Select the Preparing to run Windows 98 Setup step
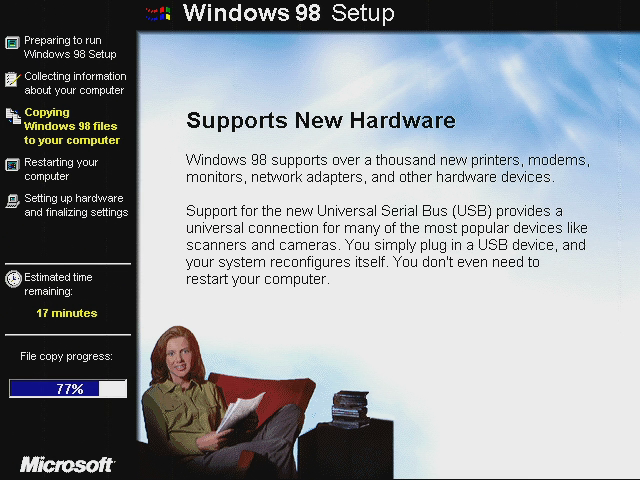Viewport: 640px width, 480px height. [70, 47]
